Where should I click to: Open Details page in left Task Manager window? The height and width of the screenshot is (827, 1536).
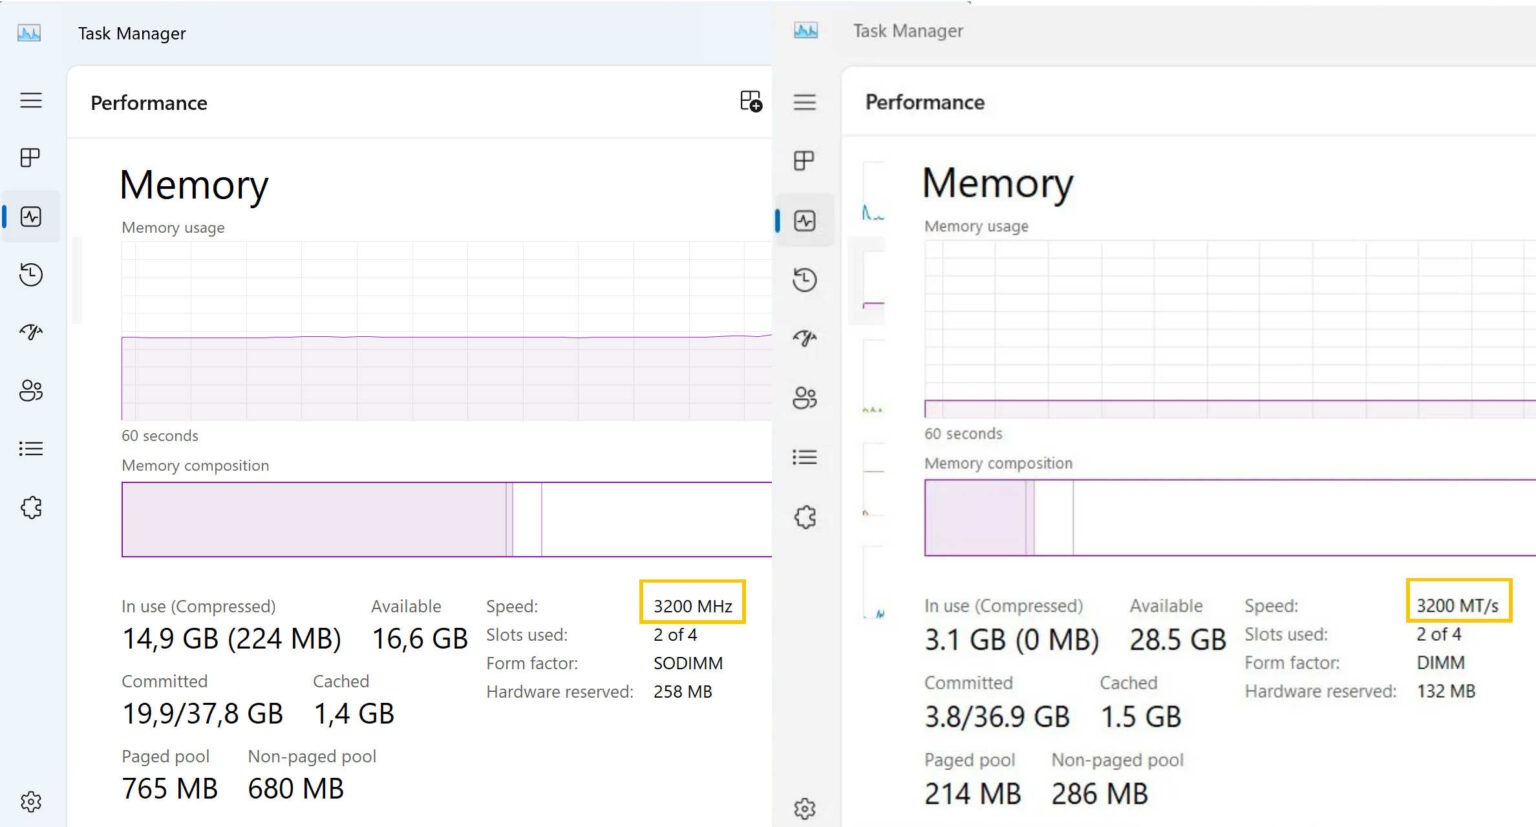point(31,449)
